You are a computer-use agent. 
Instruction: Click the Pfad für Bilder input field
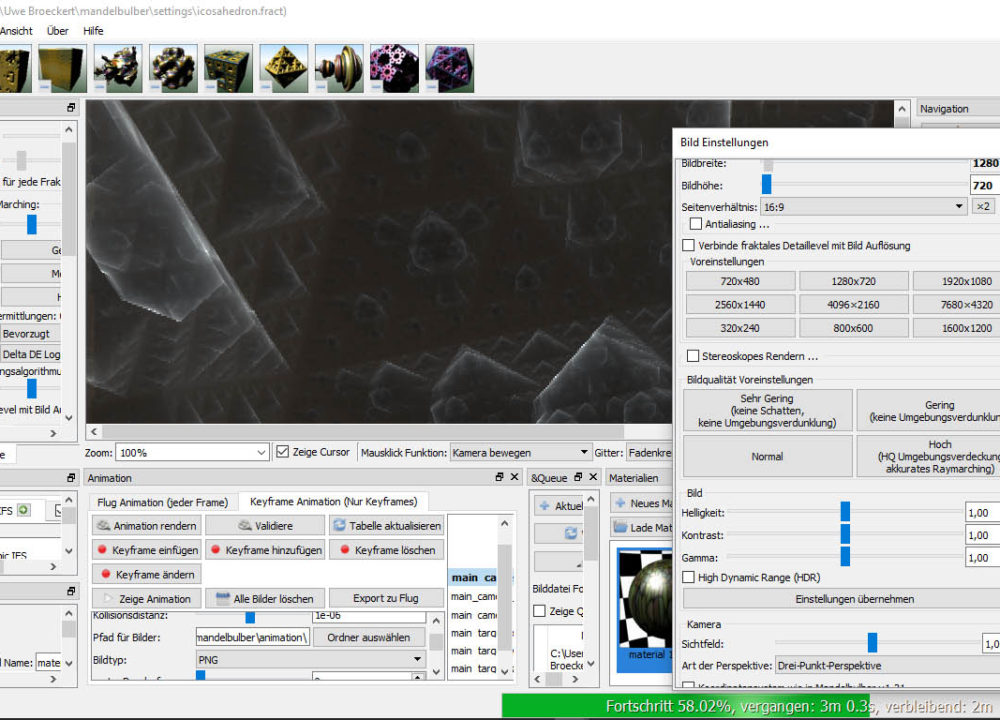(253, 637)
